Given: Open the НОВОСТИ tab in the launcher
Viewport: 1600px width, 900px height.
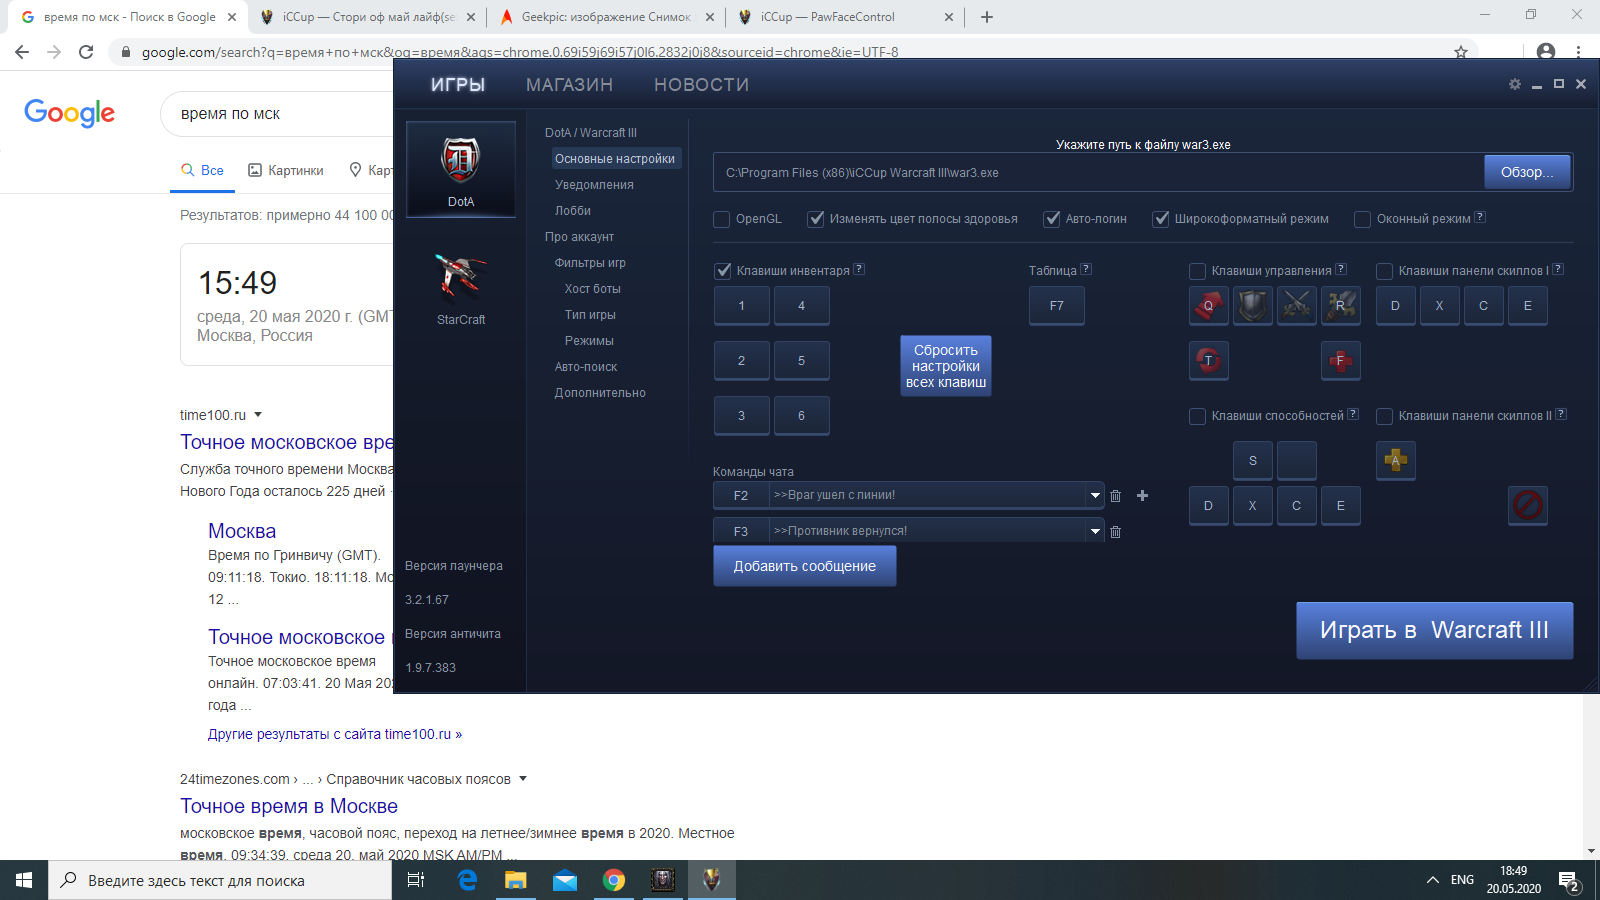Looking at the screenshot, I should point(701,85).
